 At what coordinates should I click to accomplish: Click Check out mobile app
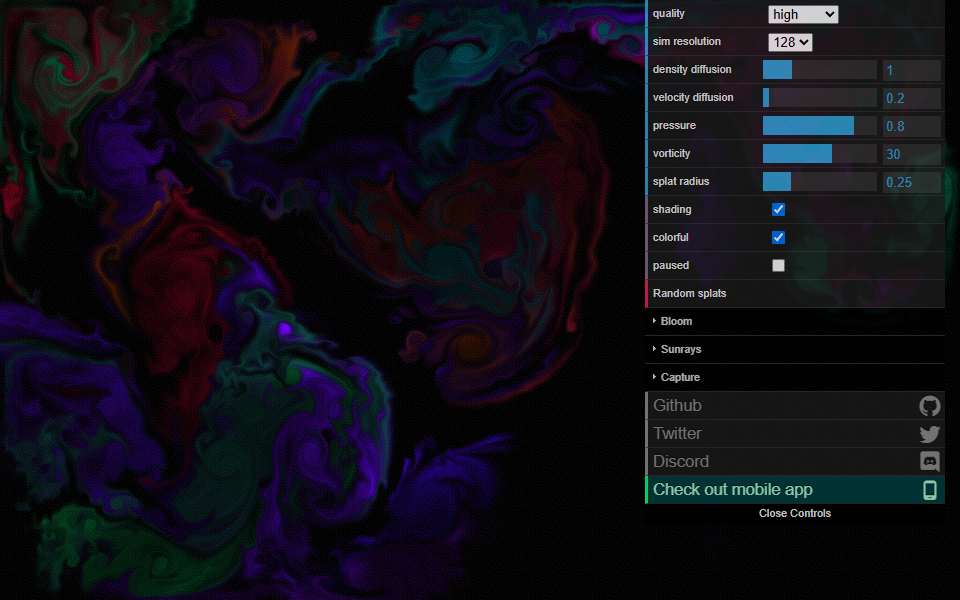pos(795,490)
